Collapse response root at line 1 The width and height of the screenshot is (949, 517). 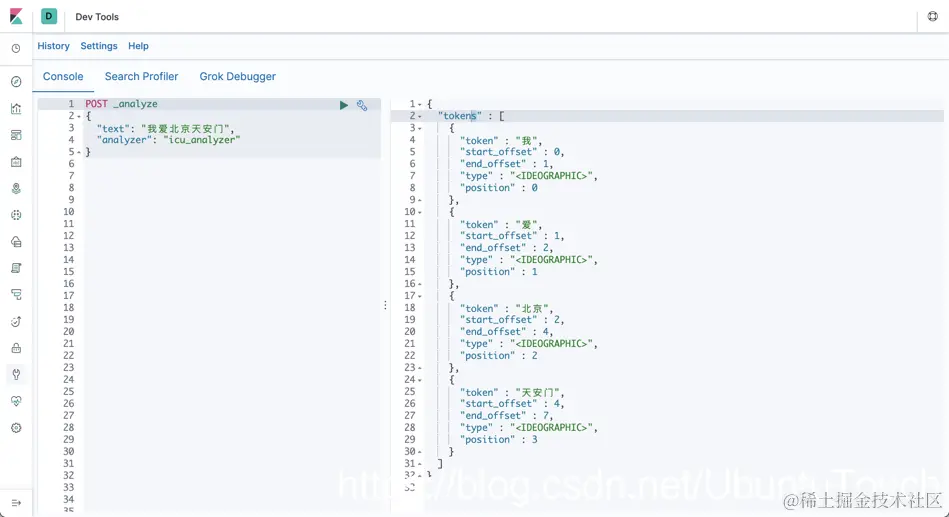(x=419, y=105)
